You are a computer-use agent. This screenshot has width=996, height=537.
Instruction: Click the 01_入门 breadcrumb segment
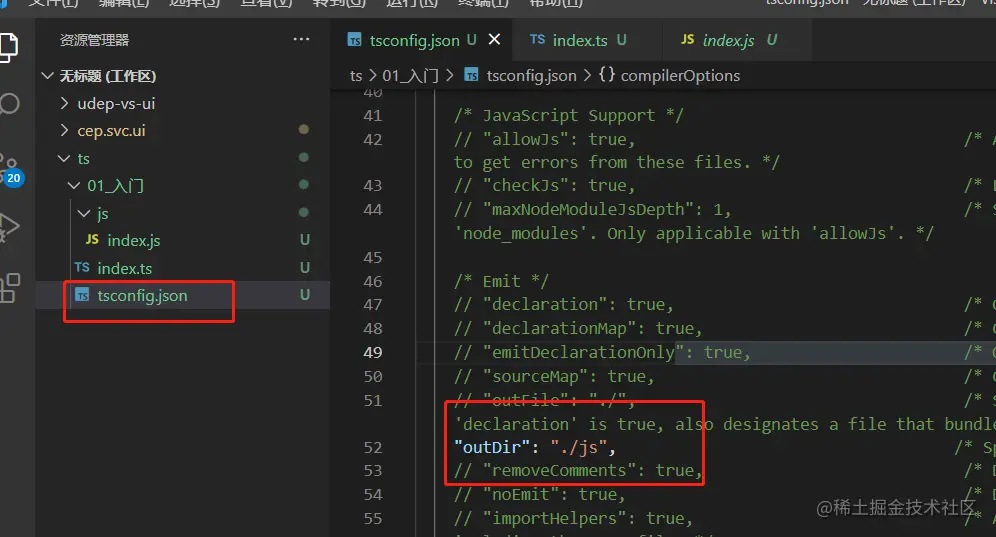click(x=410, y=76)
